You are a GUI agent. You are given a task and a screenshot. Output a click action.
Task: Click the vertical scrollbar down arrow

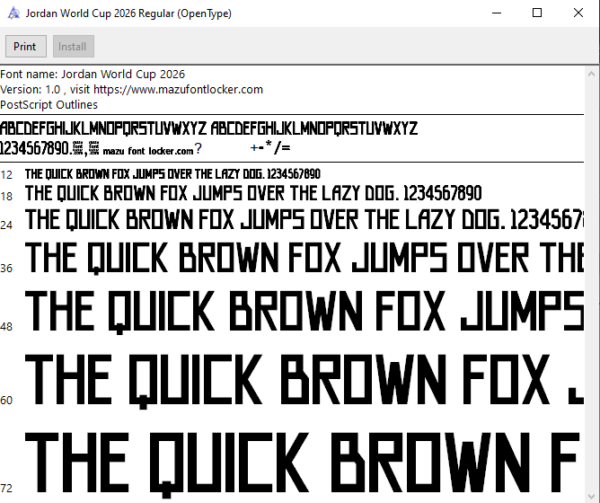point(591,497)
